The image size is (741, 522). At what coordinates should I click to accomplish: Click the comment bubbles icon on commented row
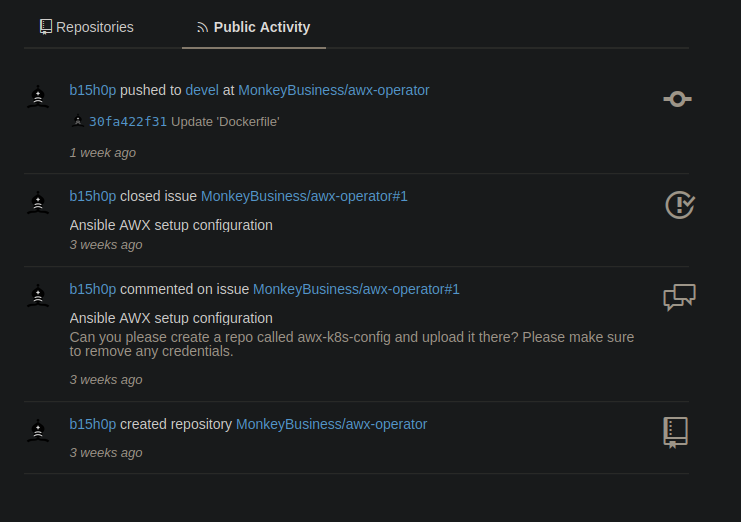coord(680,297)
